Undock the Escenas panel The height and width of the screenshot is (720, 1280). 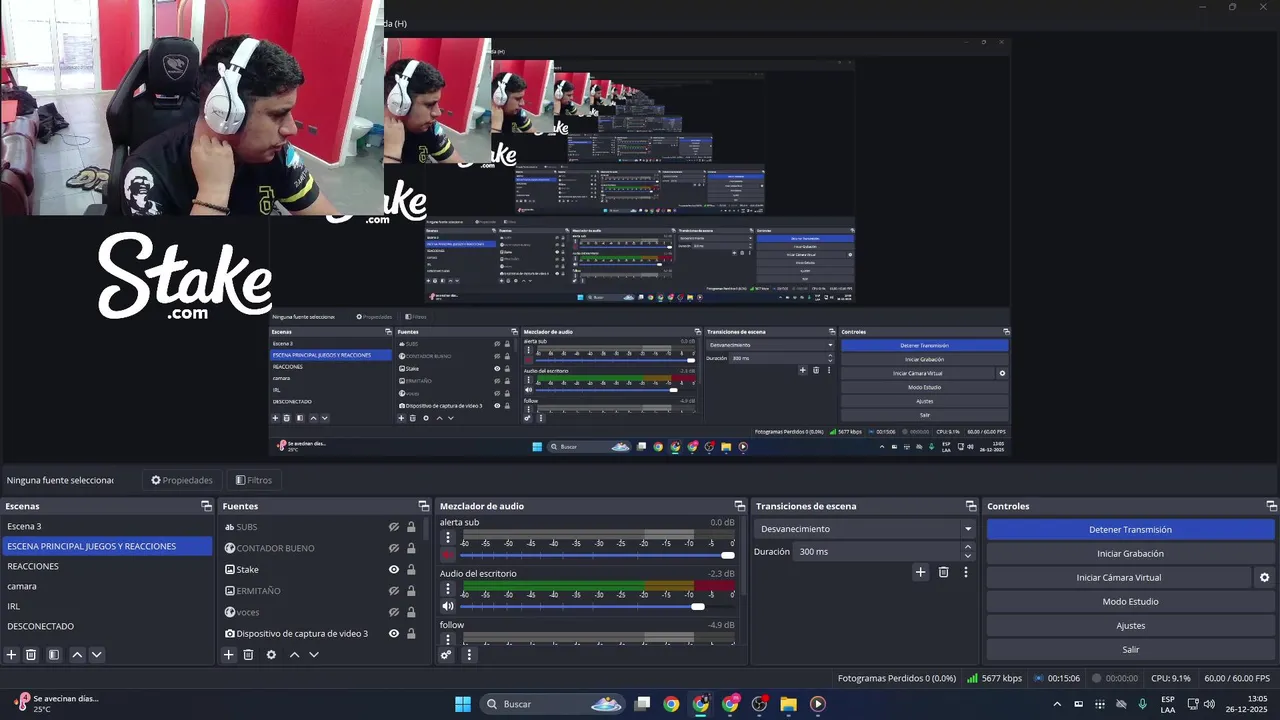pos(206,506)
